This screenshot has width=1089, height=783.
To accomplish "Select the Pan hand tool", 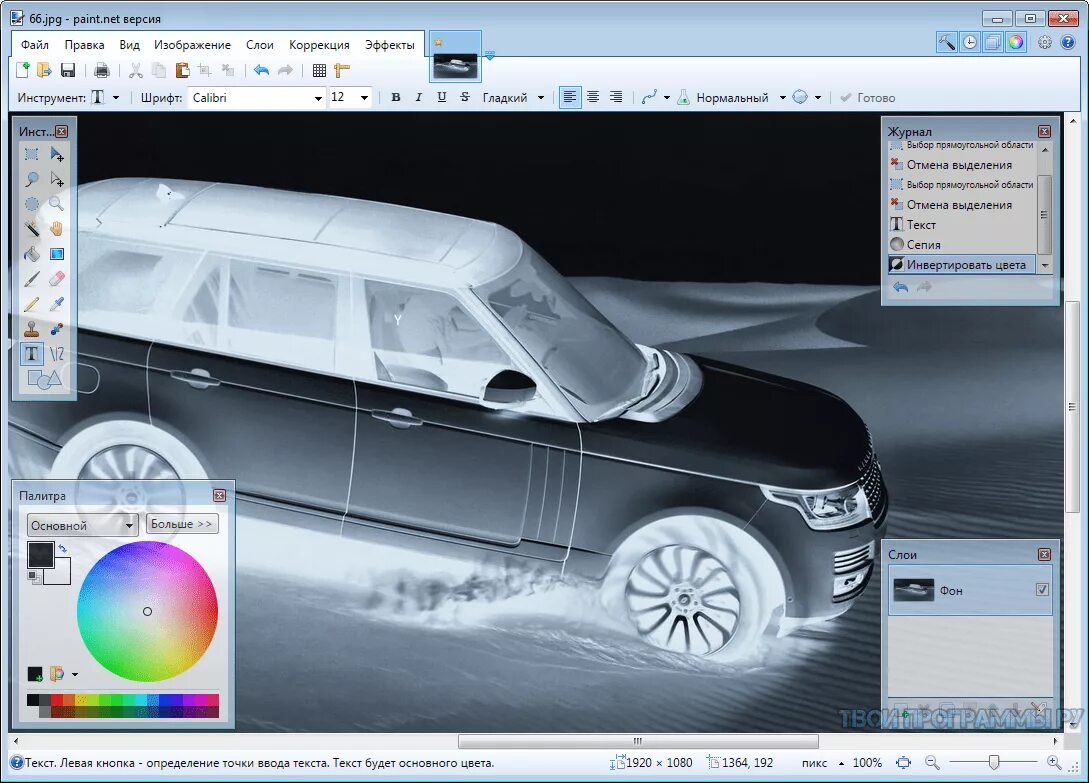I will pyautogui.click(x=57, y=229).
